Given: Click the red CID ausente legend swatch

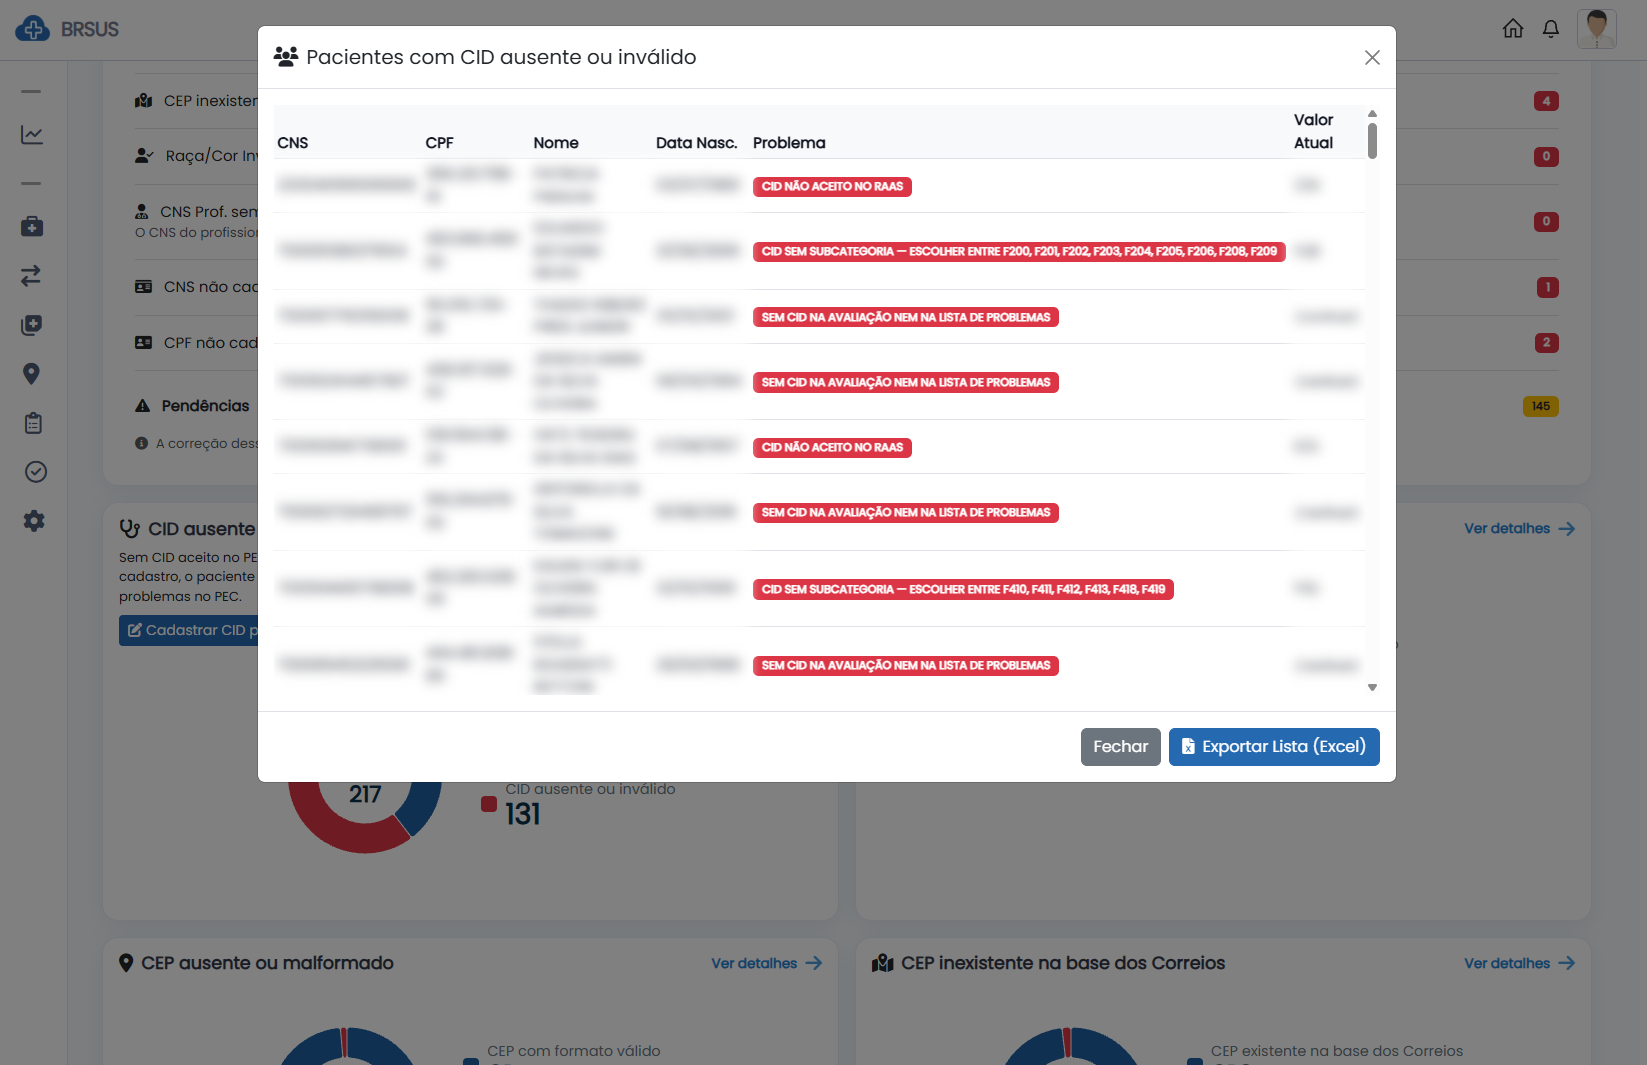Looking at the screenshot, I should pos(489,804).
